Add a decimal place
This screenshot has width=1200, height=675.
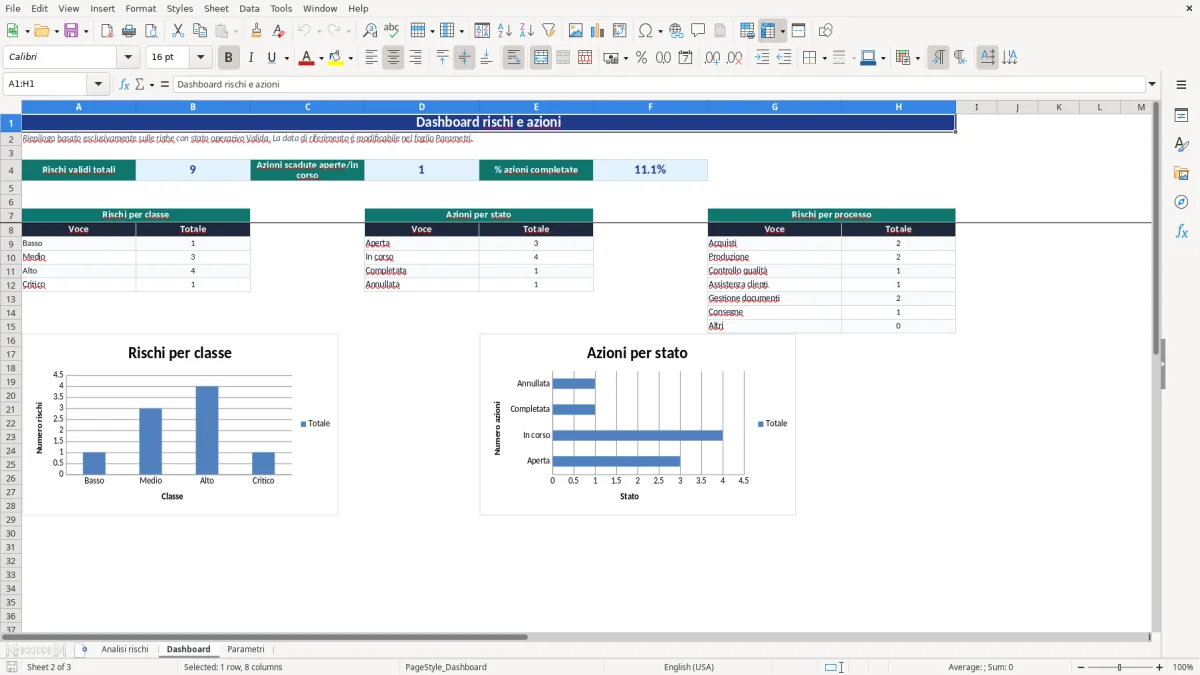(x=712, y=58)
